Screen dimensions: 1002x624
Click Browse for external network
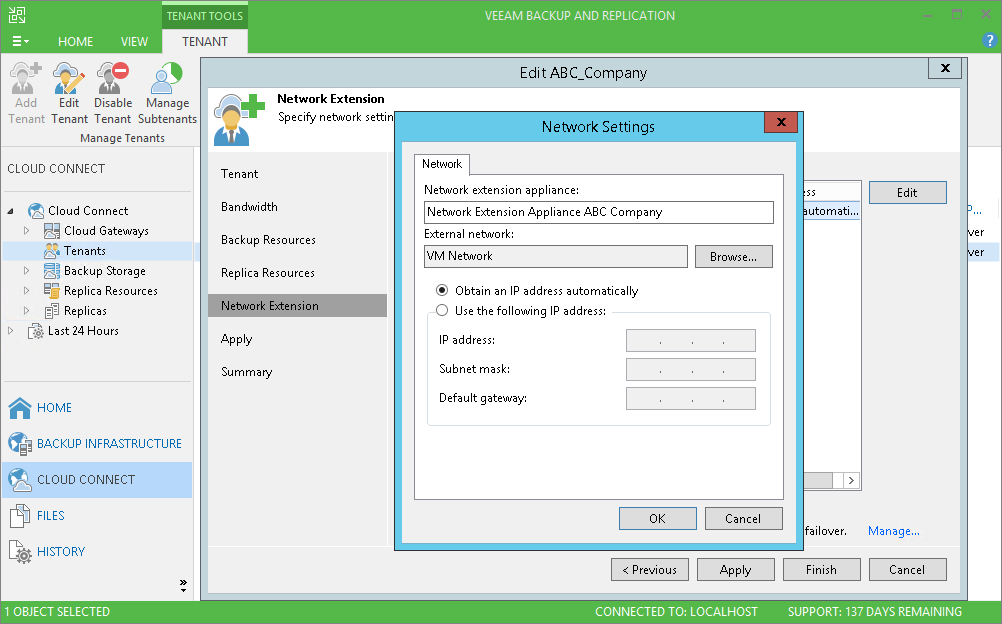pyautogui.click(x=734, y=256)
